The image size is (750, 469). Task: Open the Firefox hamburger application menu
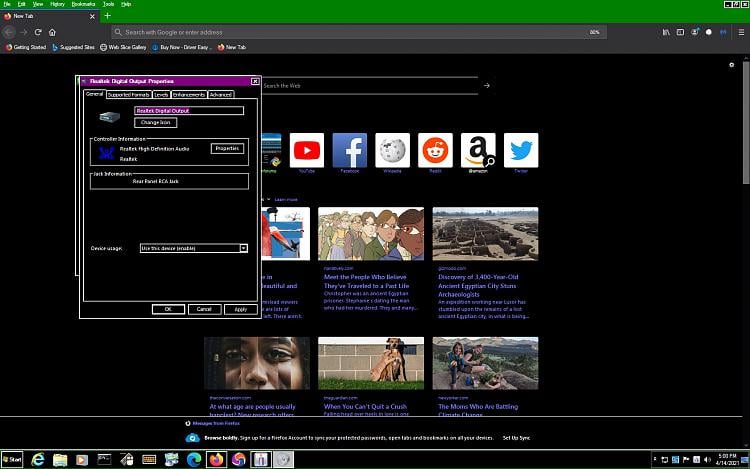click(x=741, y=32)
